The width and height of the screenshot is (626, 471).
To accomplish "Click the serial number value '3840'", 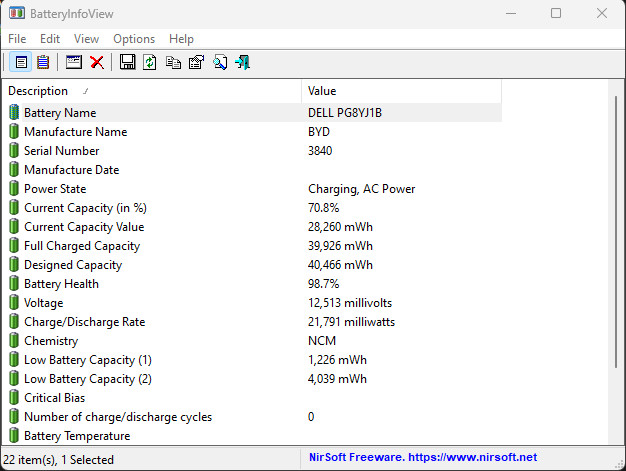I will pos(320,150).
